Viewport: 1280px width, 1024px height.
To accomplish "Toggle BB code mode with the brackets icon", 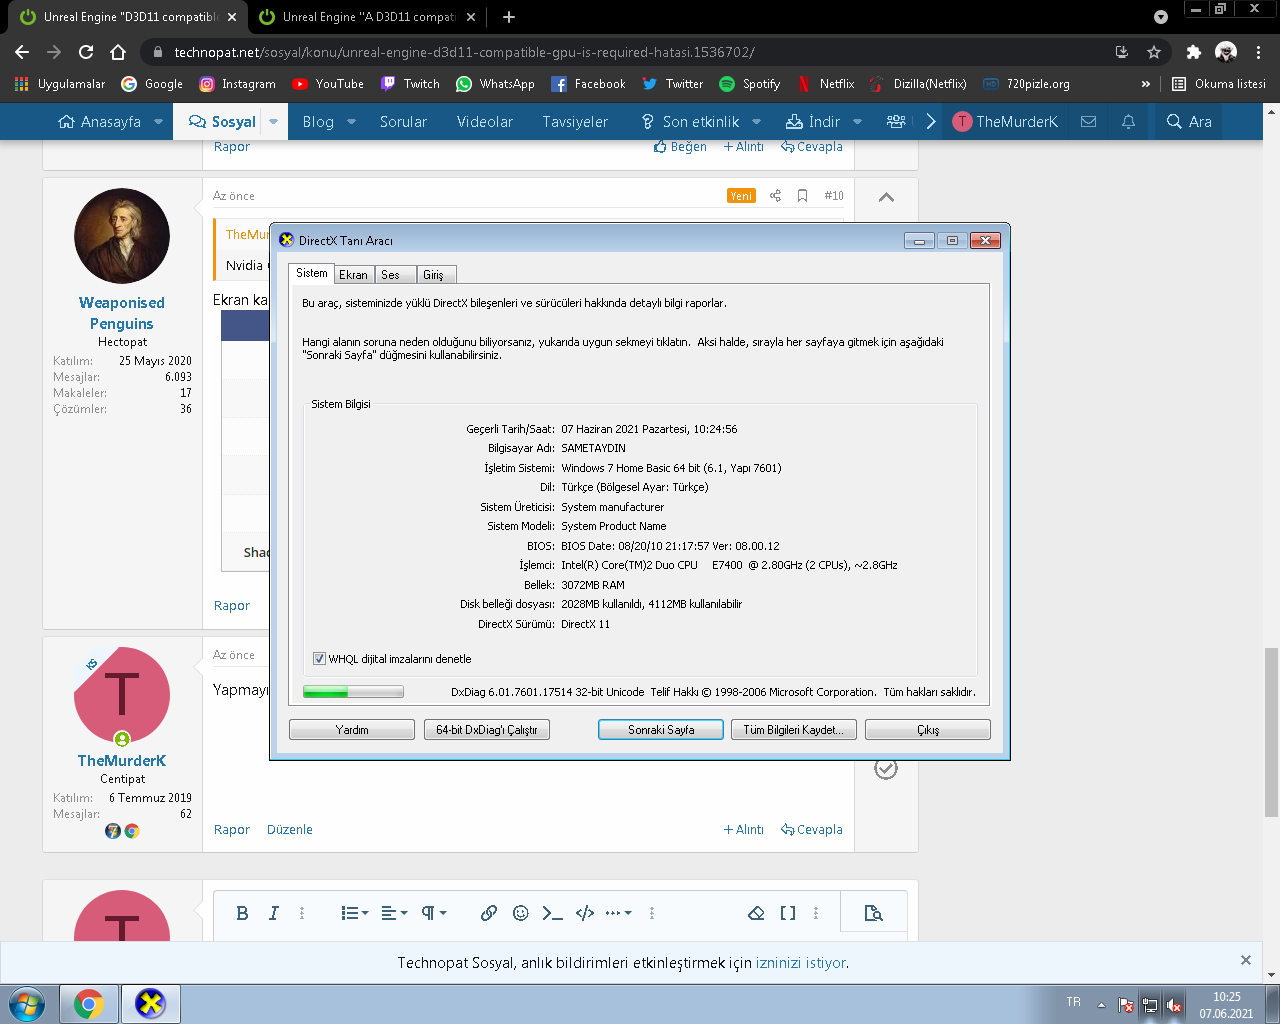I will pos(788,913).
